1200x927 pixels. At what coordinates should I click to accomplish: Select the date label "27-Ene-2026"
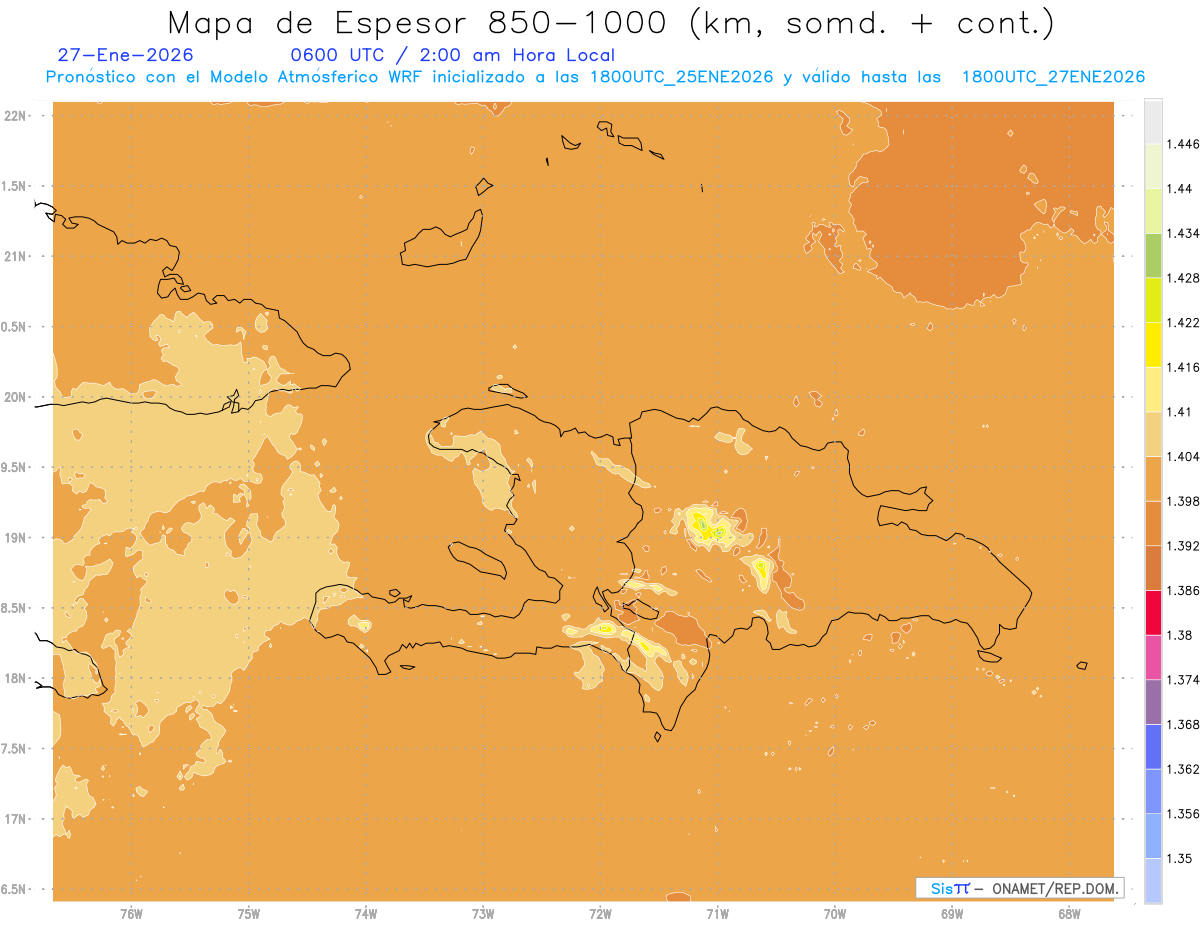tap(126, 56)
